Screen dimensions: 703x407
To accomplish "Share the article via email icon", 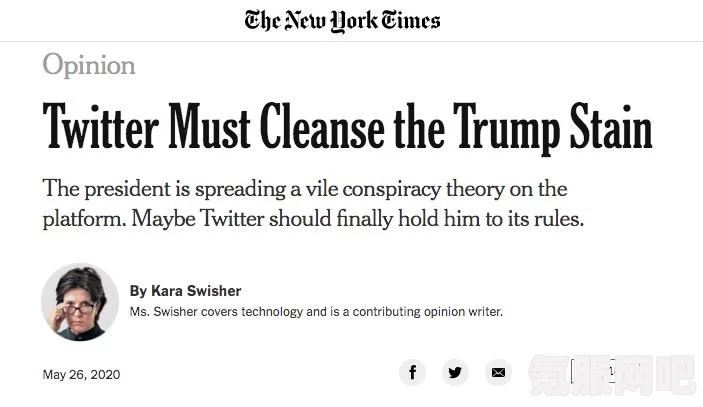I will 498,372.
